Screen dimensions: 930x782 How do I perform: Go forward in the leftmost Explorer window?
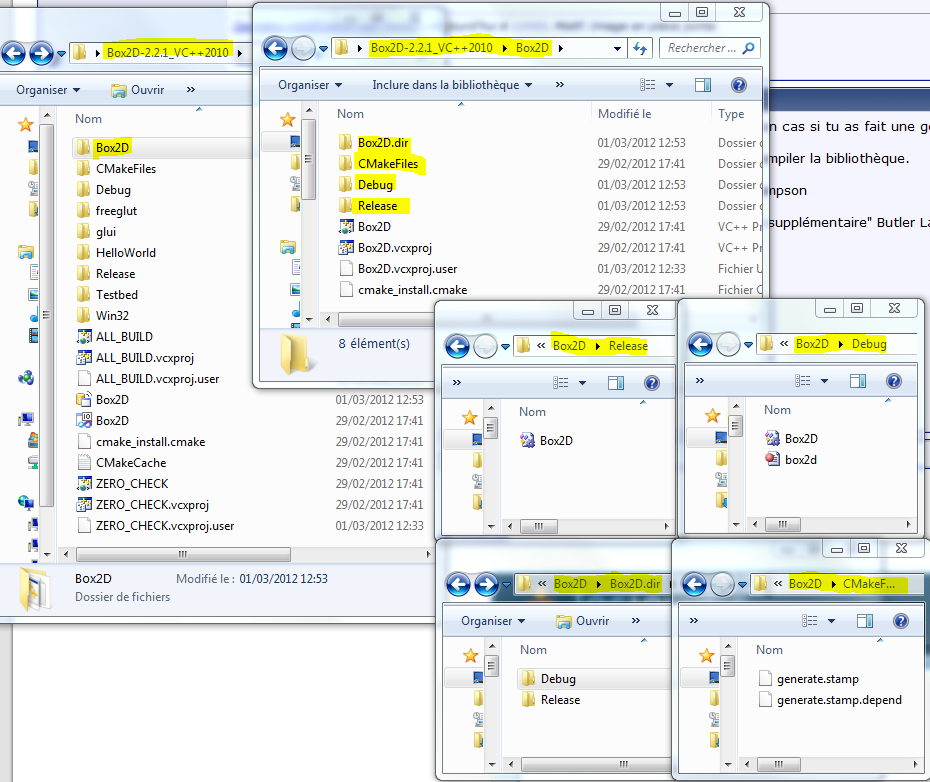click(x=41, y=53)
